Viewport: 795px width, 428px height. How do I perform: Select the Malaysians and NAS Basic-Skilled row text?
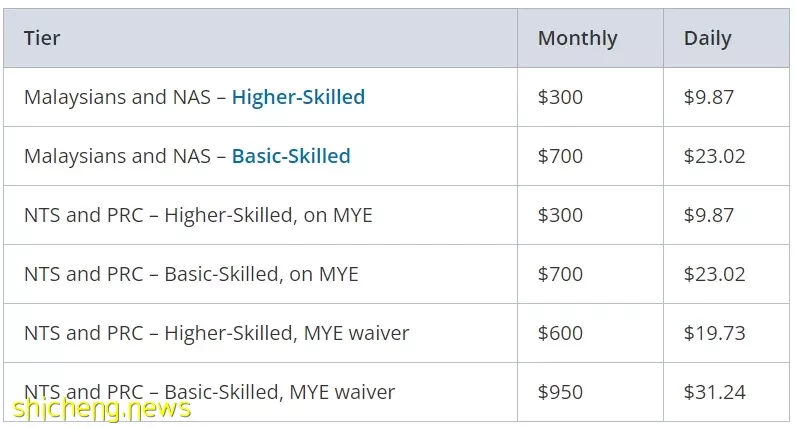point(187,156)
